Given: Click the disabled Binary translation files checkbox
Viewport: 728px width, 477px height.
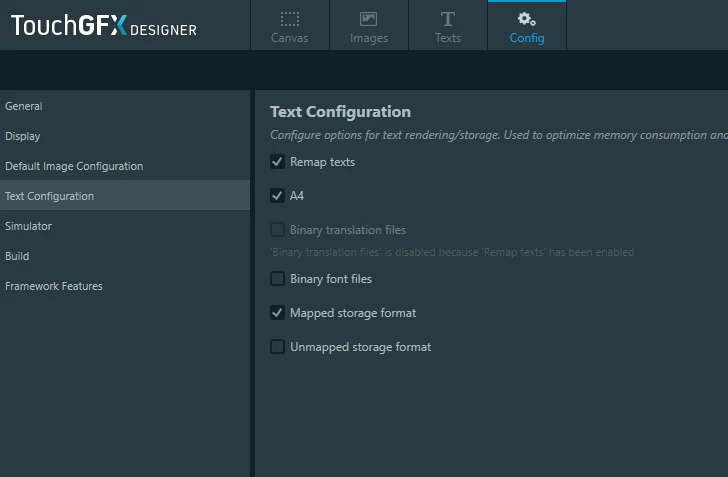Looking at the screenshot, I should pos(277,229).
